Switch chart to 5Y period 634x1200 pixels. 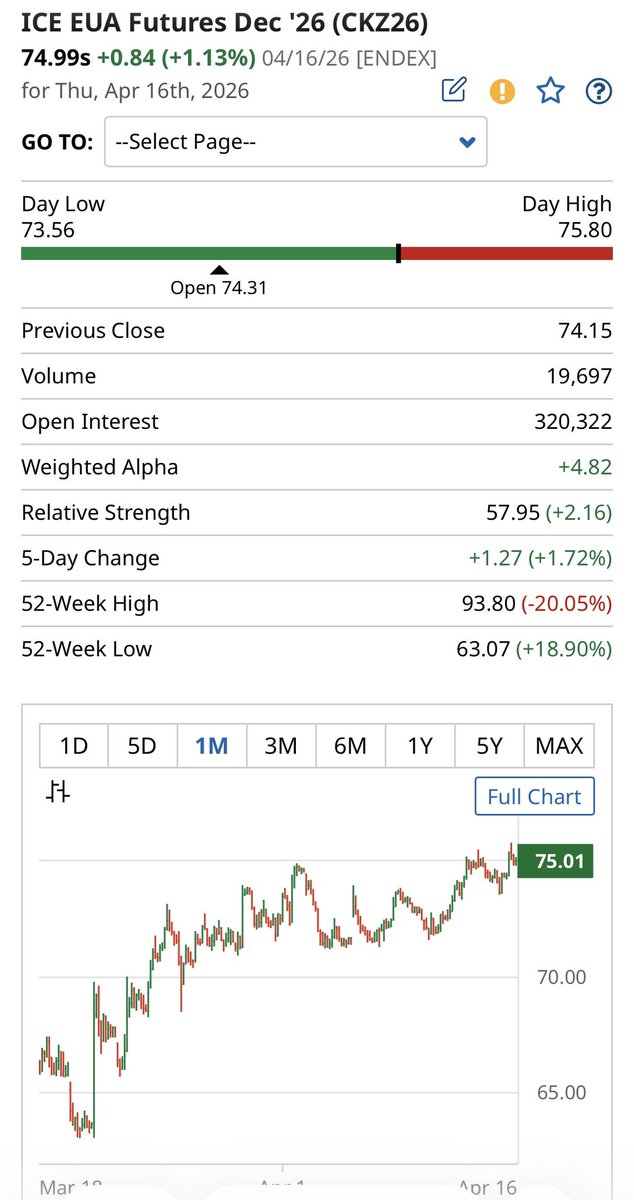tap(489, 746)
